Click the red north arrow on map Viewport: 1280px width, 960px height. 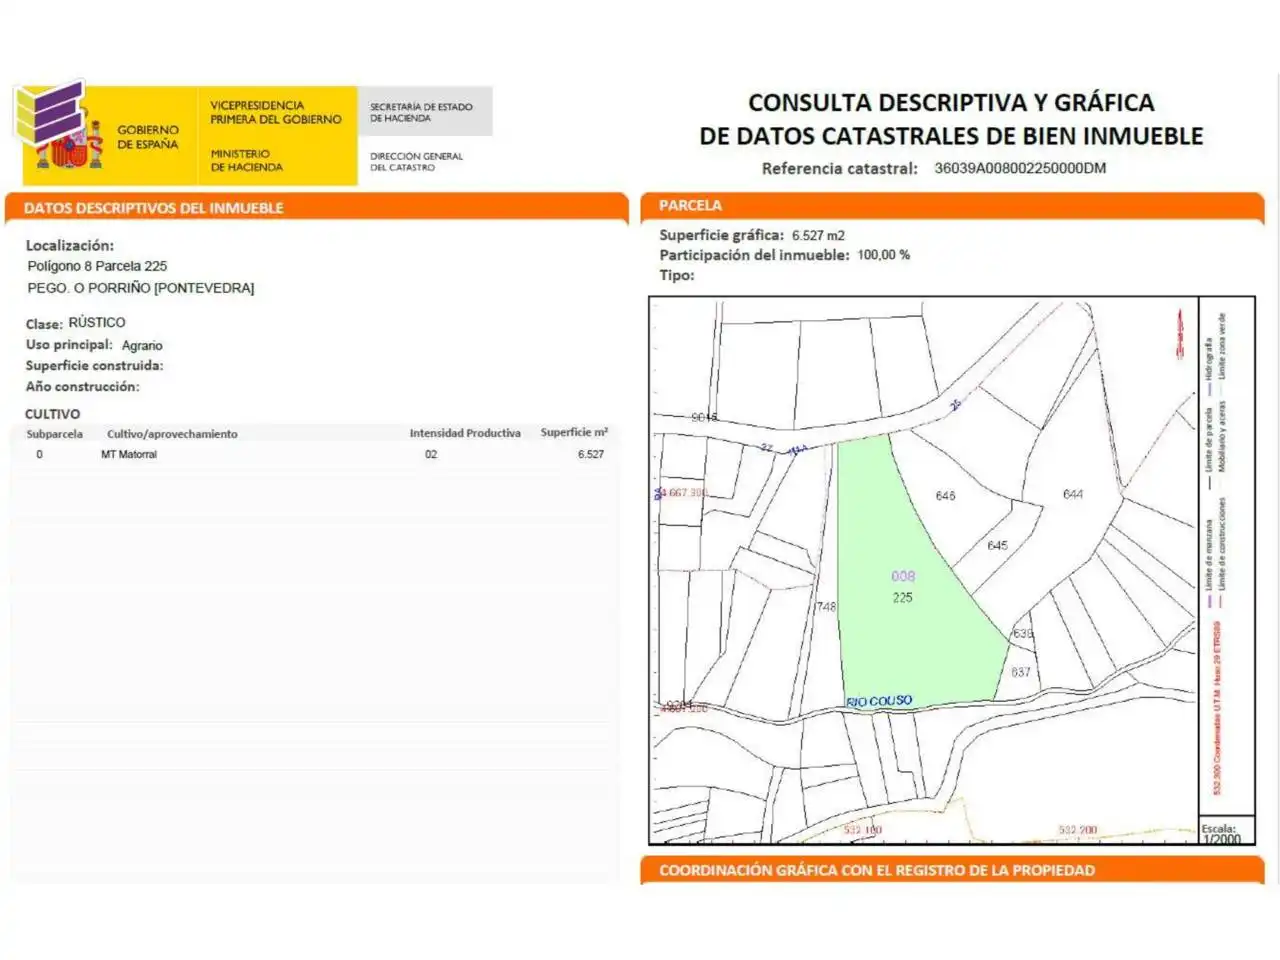point(1181,334)
